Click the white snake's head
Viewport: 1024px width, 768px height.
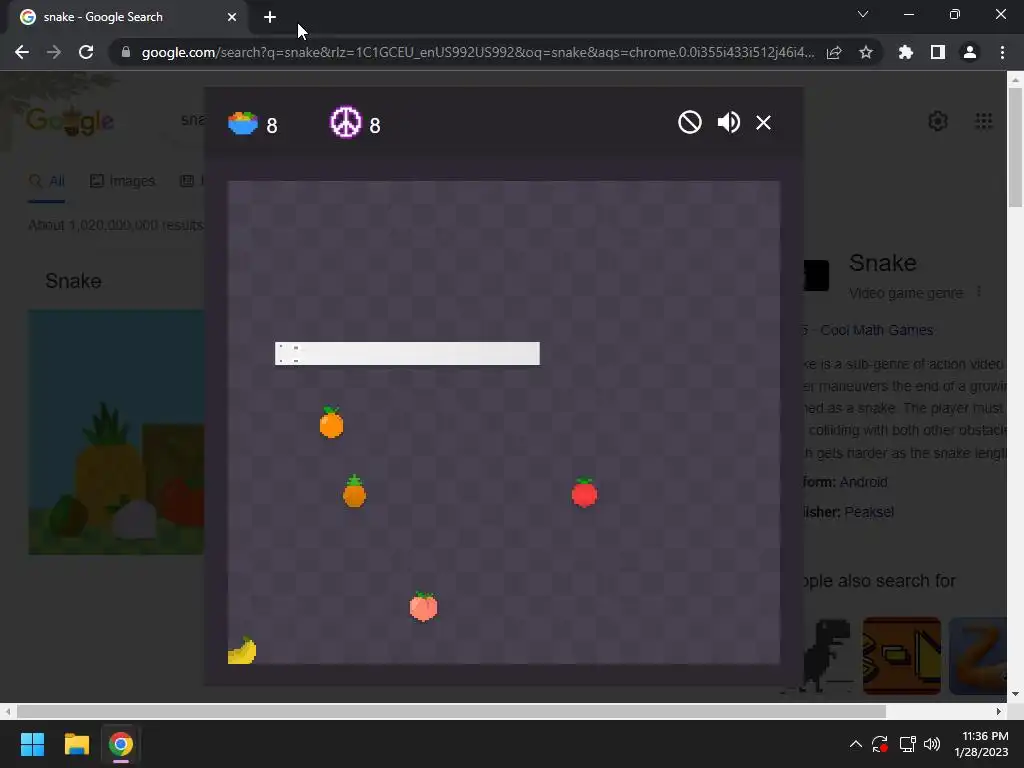(x=287, y=353)
